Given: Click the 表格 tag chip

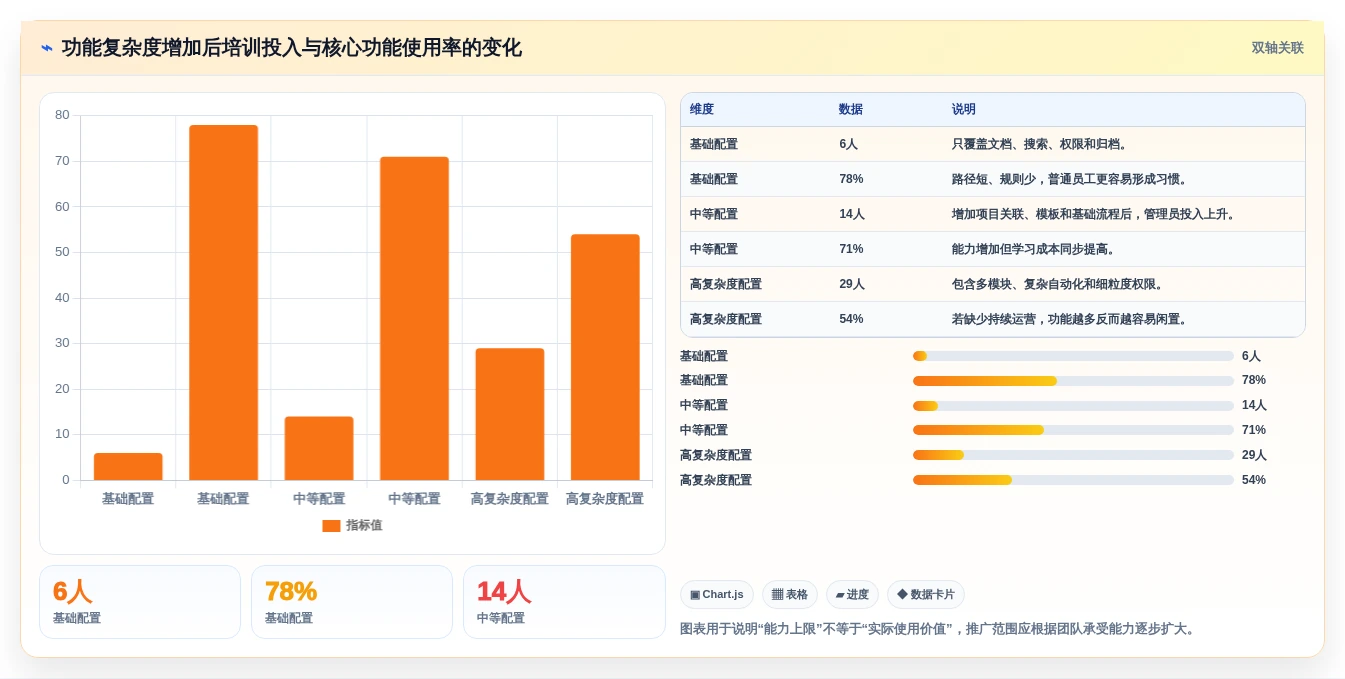Looking at the screenshot, I should (x=790, y=595).
